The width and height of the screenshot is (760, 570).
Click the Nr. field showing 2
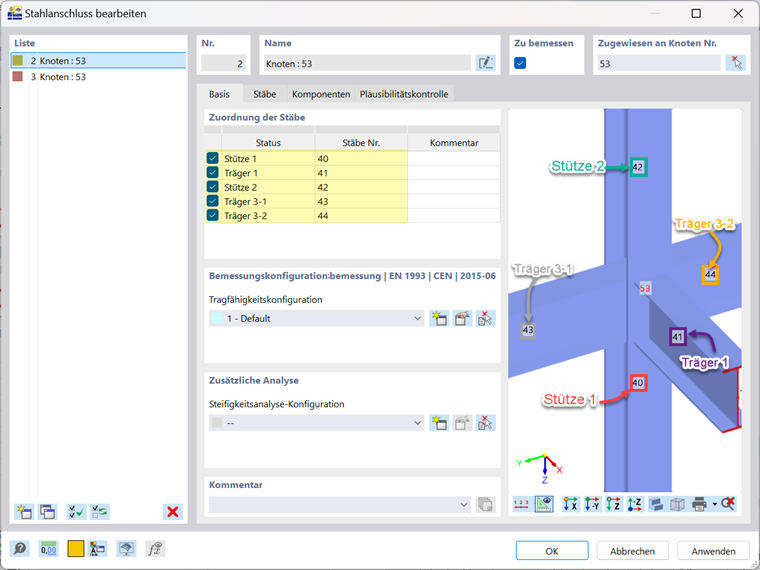223,63
